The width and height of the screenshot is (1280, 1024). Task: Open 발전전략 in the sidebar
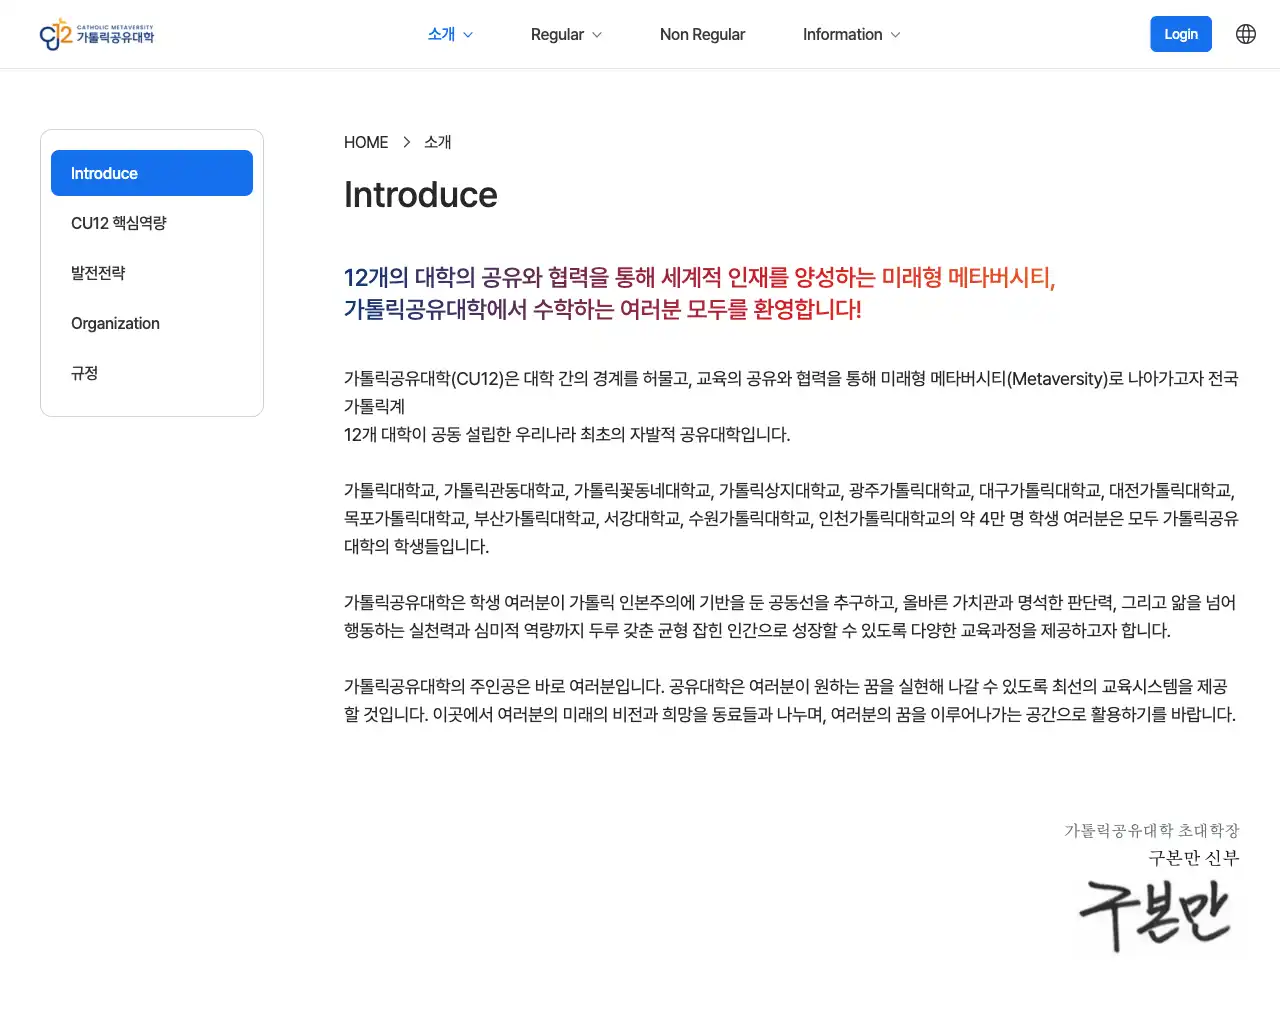[152, 273]
